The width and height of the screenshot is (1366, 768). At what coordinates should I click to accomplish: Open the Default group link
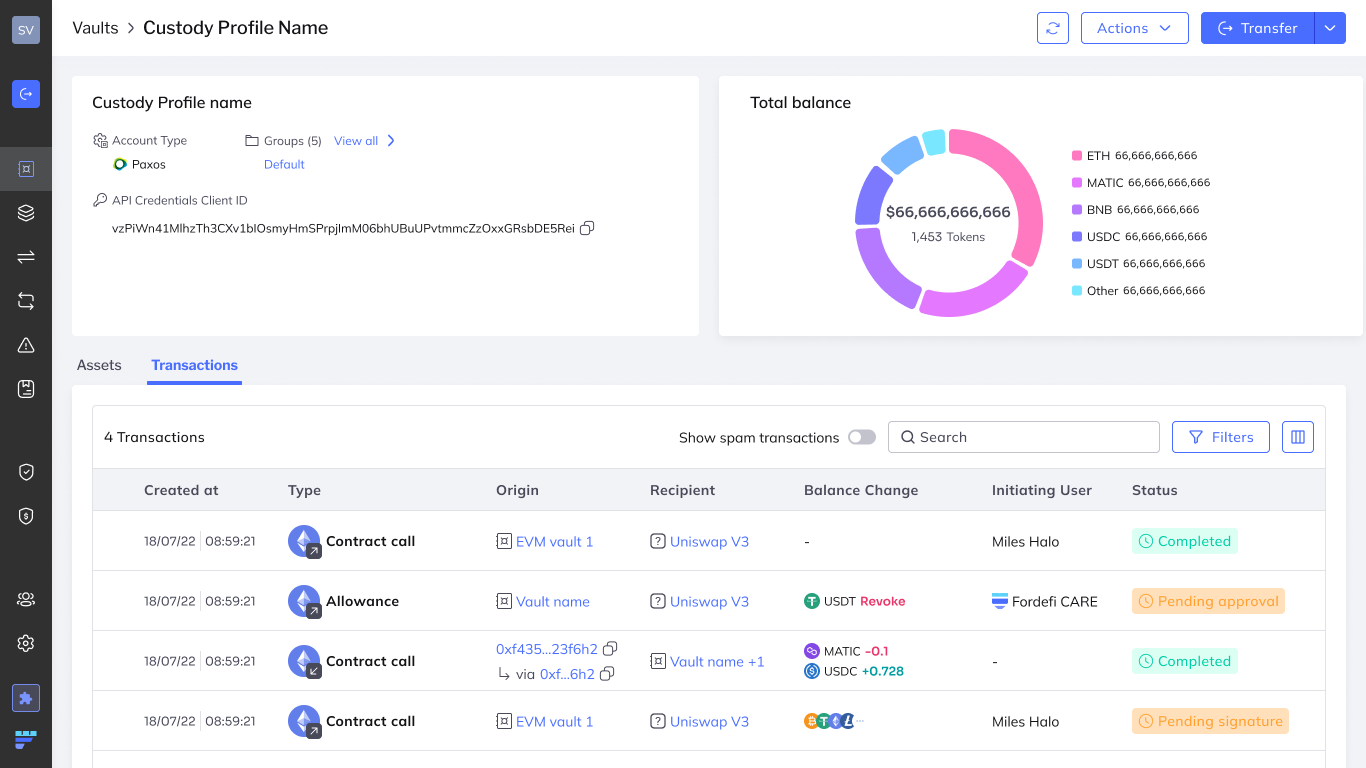tap(284, 164)
